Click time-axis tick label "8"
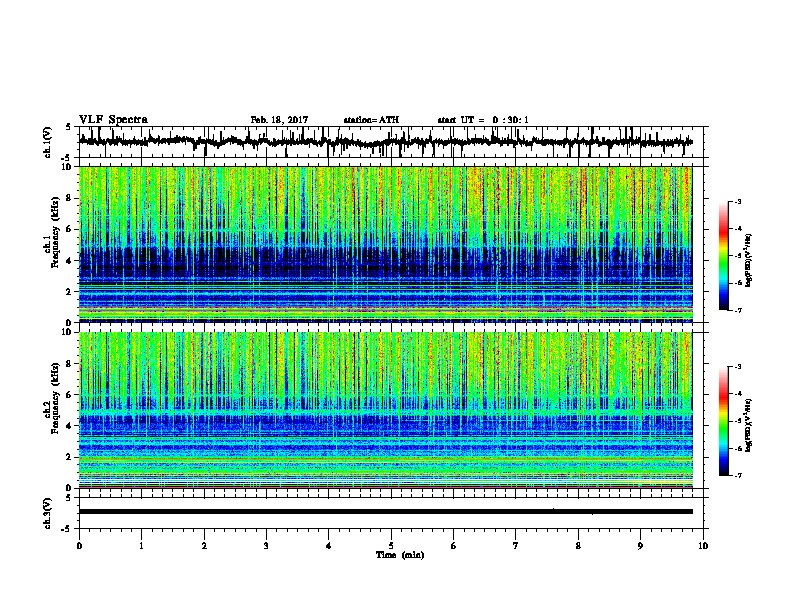This screenshot has height=612, width=792. pyautogui.click(x=578, y=546)
